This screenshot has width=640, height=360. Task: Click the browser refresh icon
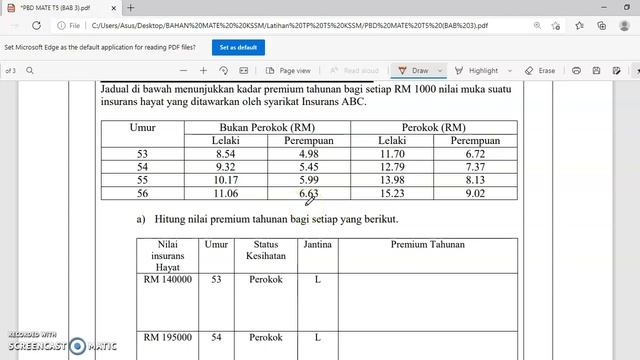(36, 25)
